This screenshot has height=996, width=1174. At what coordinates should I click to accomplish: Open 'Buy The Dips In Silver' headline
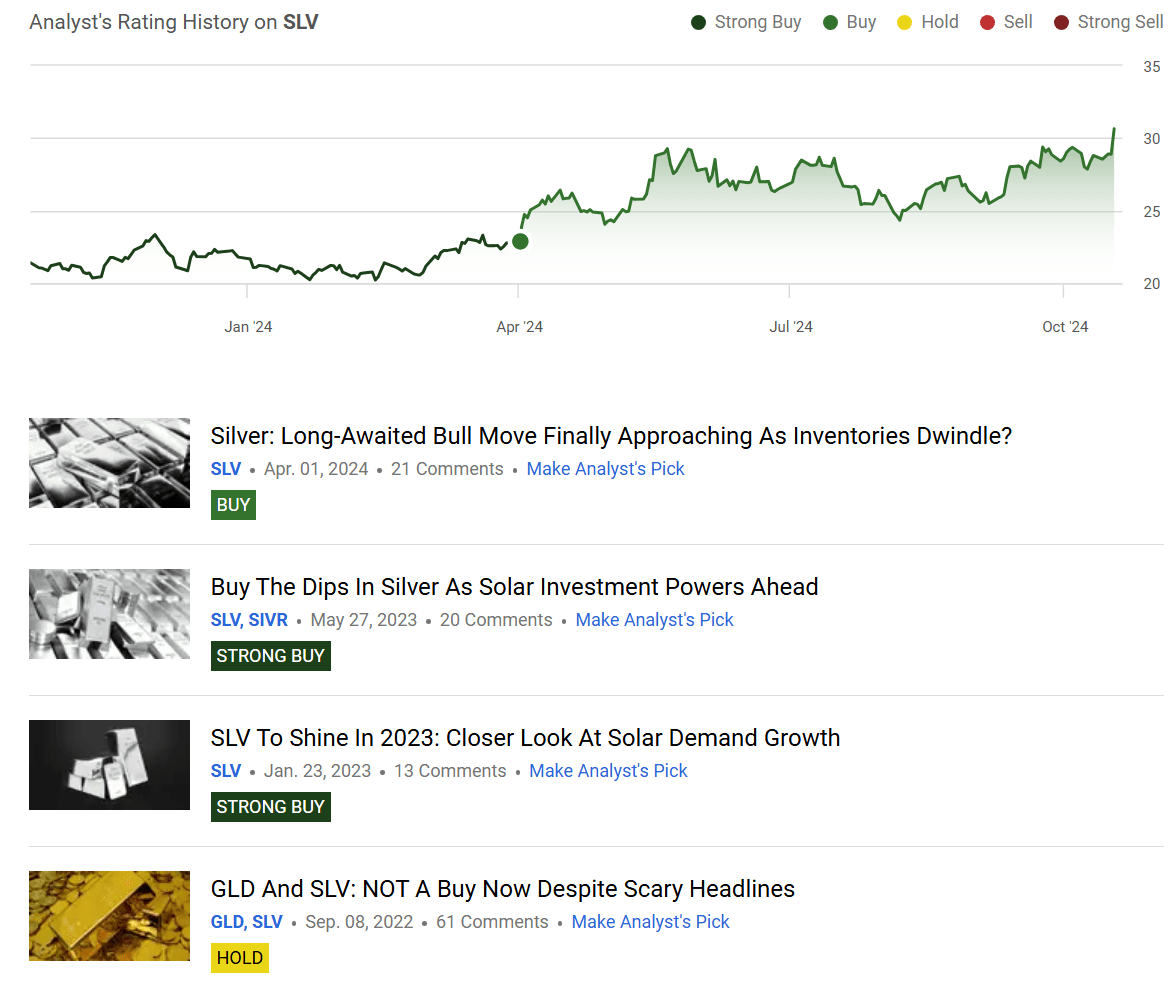tap(514, 587)
